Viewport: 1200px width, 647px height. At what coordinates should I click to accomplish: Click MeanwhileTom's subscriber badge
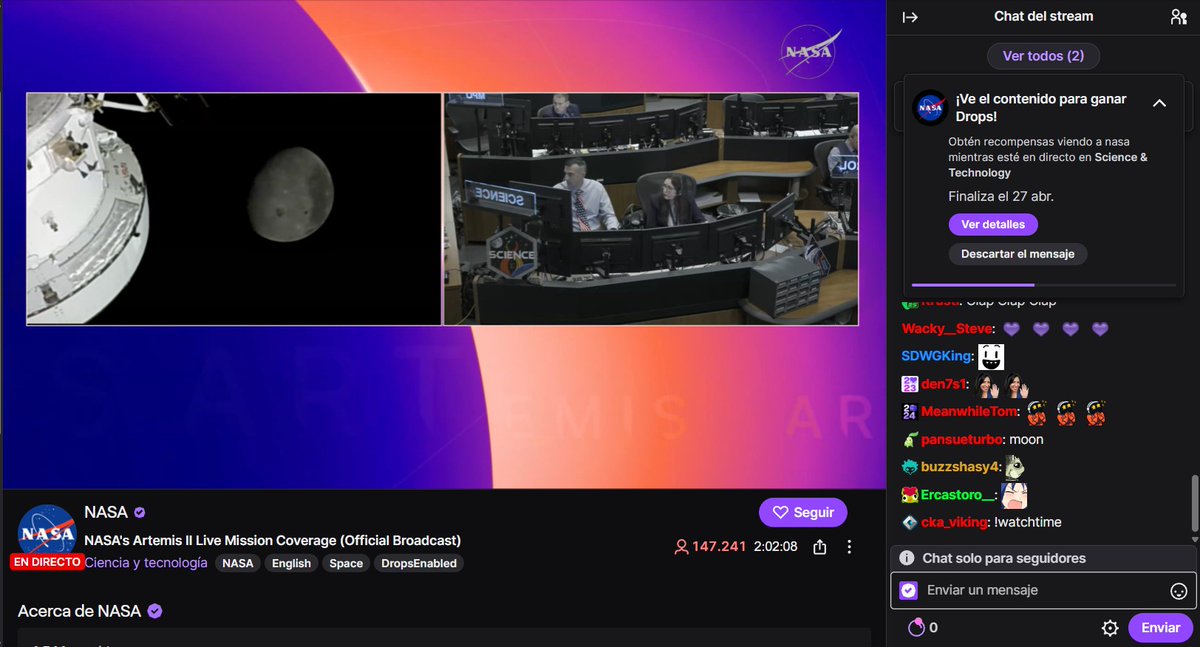click(910, 412)
